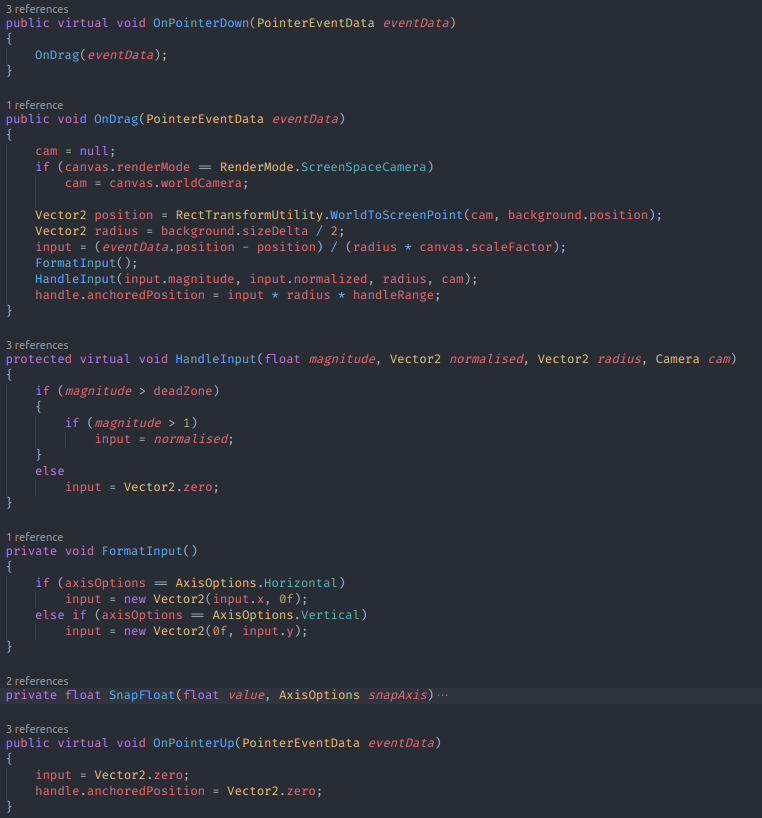
Task: Click 'background.sizeDelta' expression
Action: click(234, 231)
